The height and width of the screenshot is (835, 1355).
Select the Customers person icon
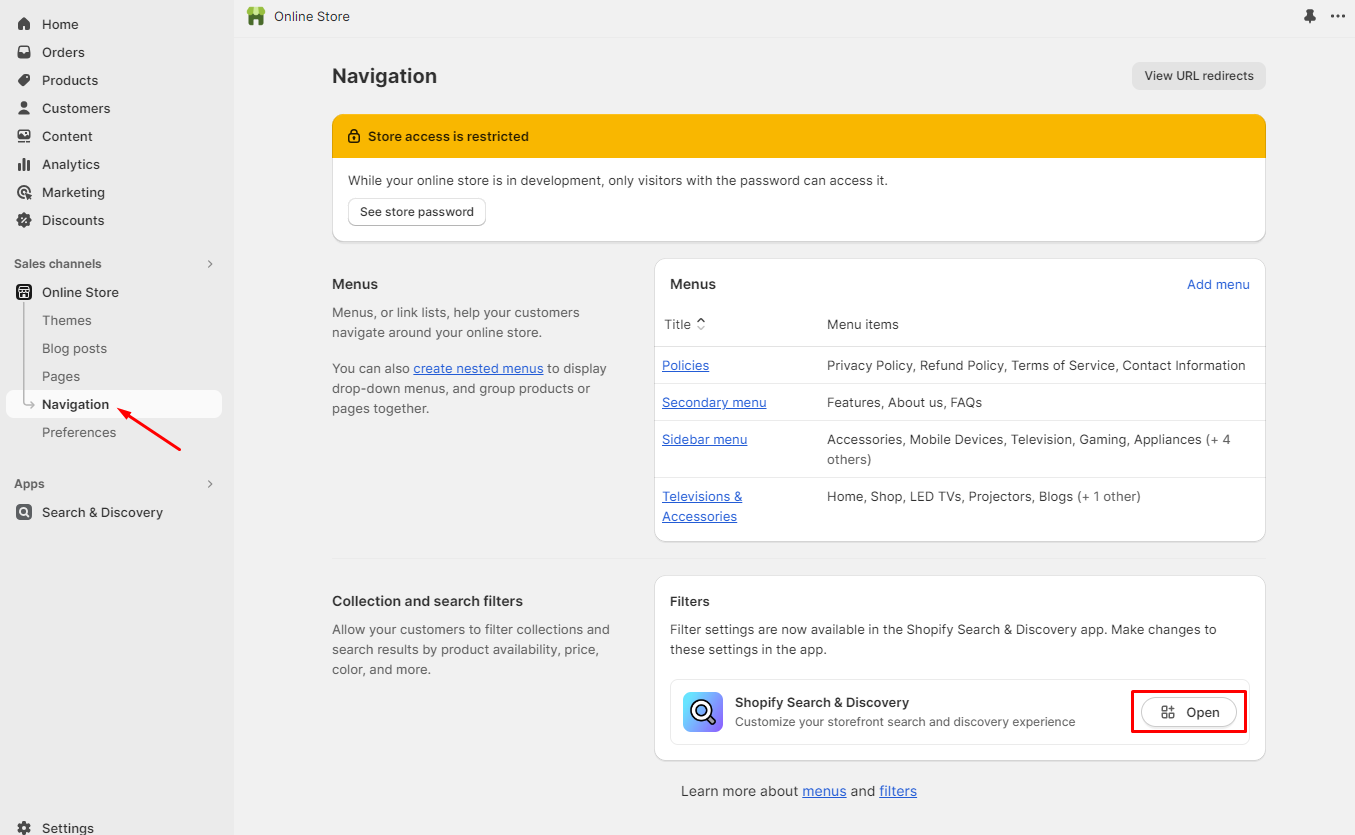click(x=24, y=108)
